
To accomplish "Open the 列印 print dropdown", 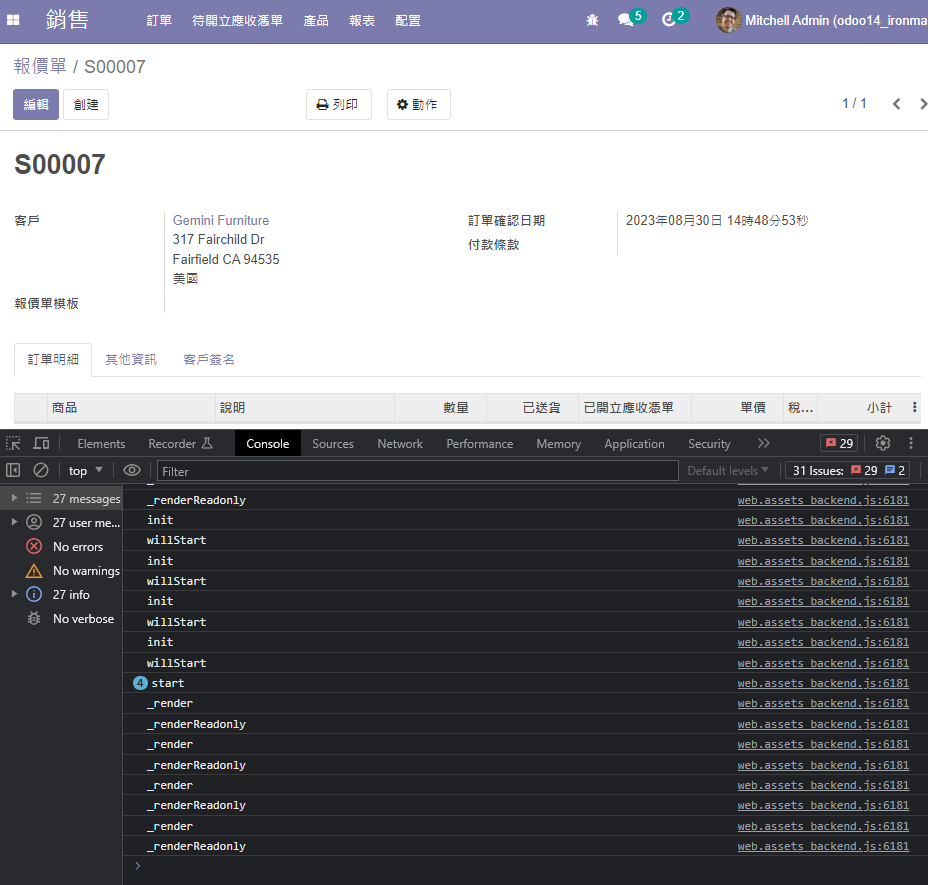I will [x=339, y=105].
